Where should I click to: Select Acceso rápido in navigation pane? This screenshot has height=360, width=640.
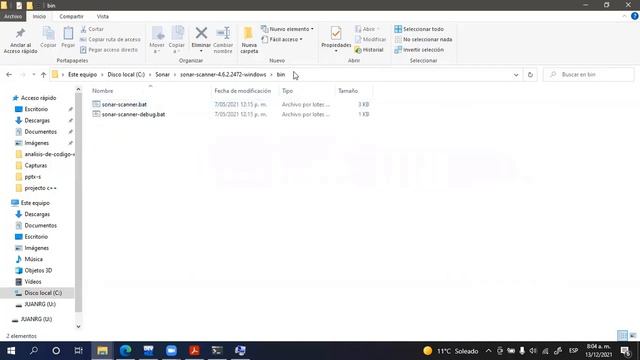click(38, 98)
